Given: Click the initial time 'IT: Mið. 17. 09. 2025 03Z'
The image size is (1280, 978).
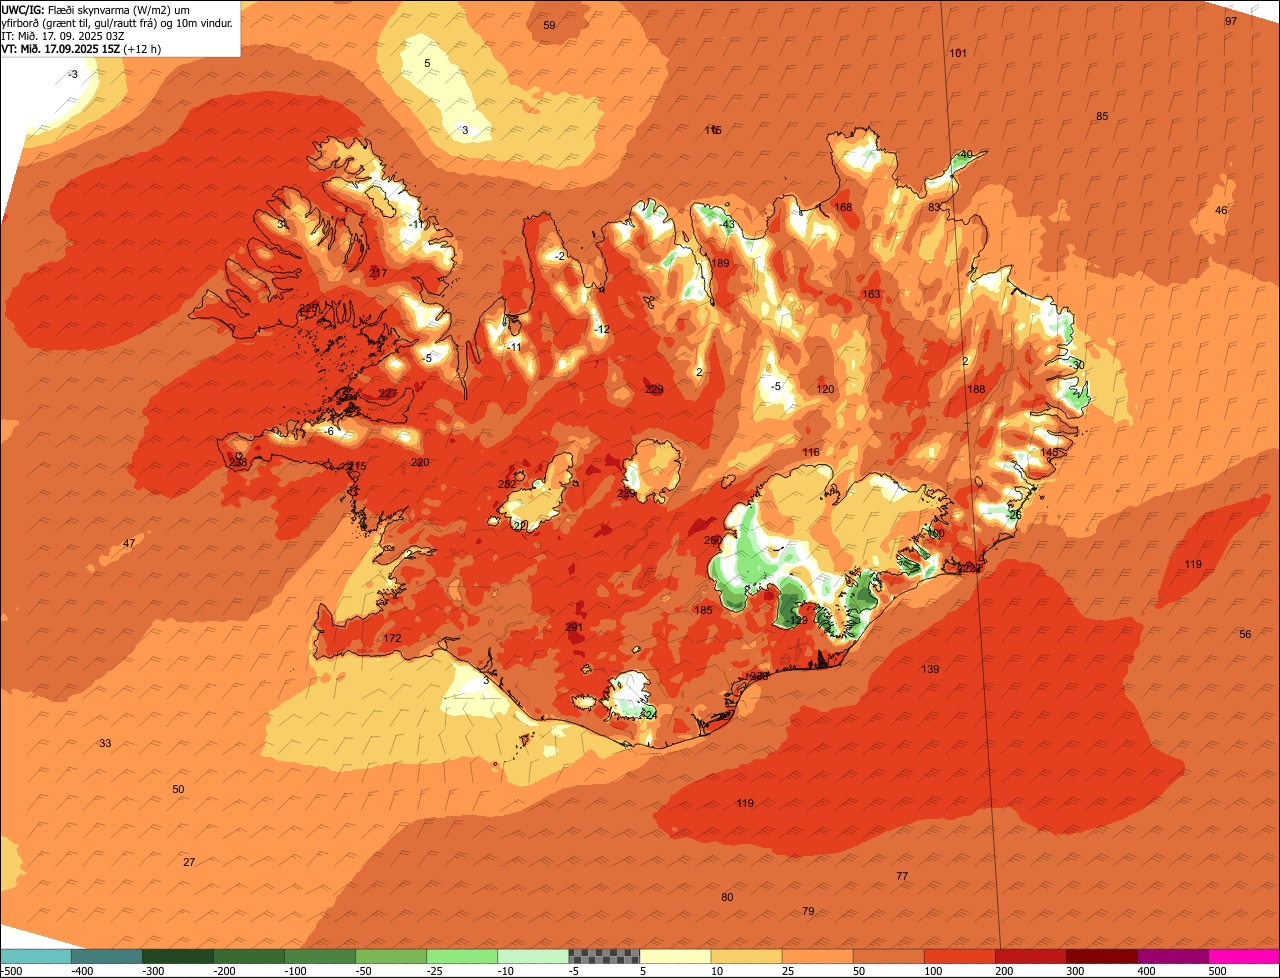Looking at the screenshot, I should 63,35.
